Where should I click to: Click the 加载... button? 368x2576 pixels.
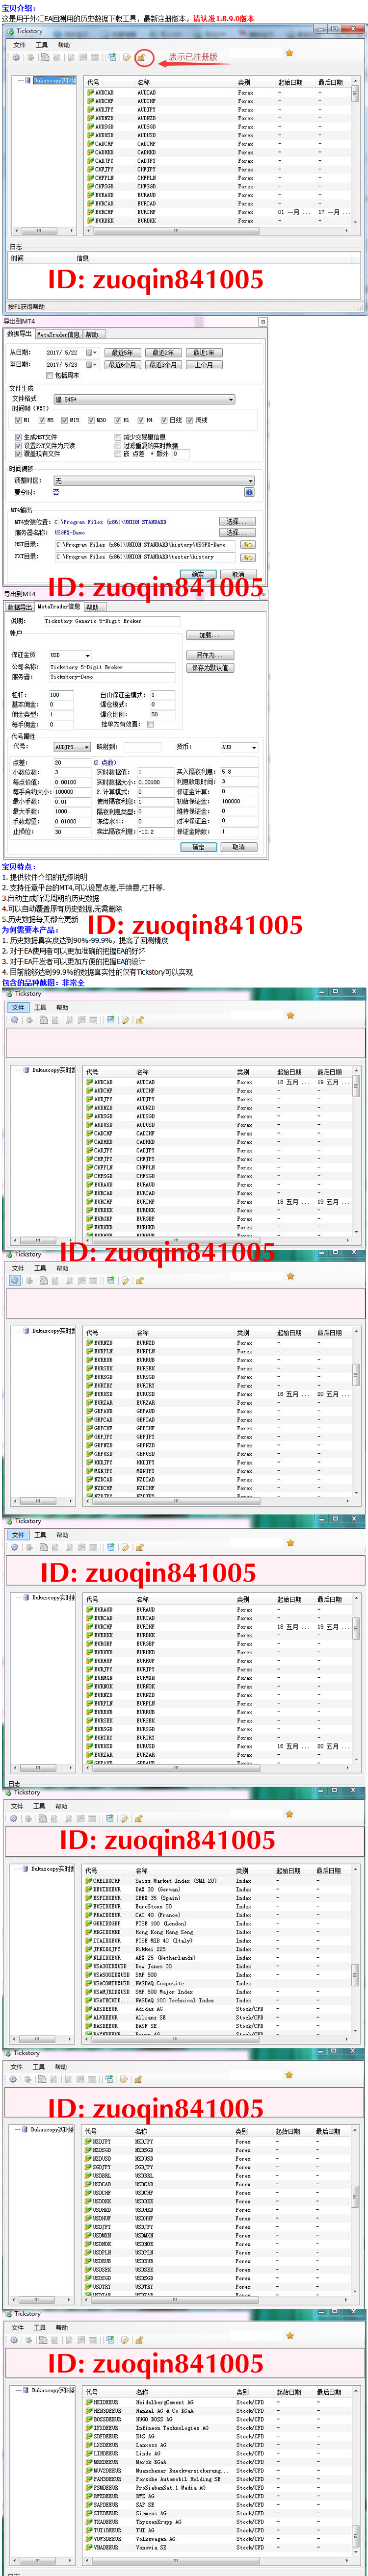[209, 635]
